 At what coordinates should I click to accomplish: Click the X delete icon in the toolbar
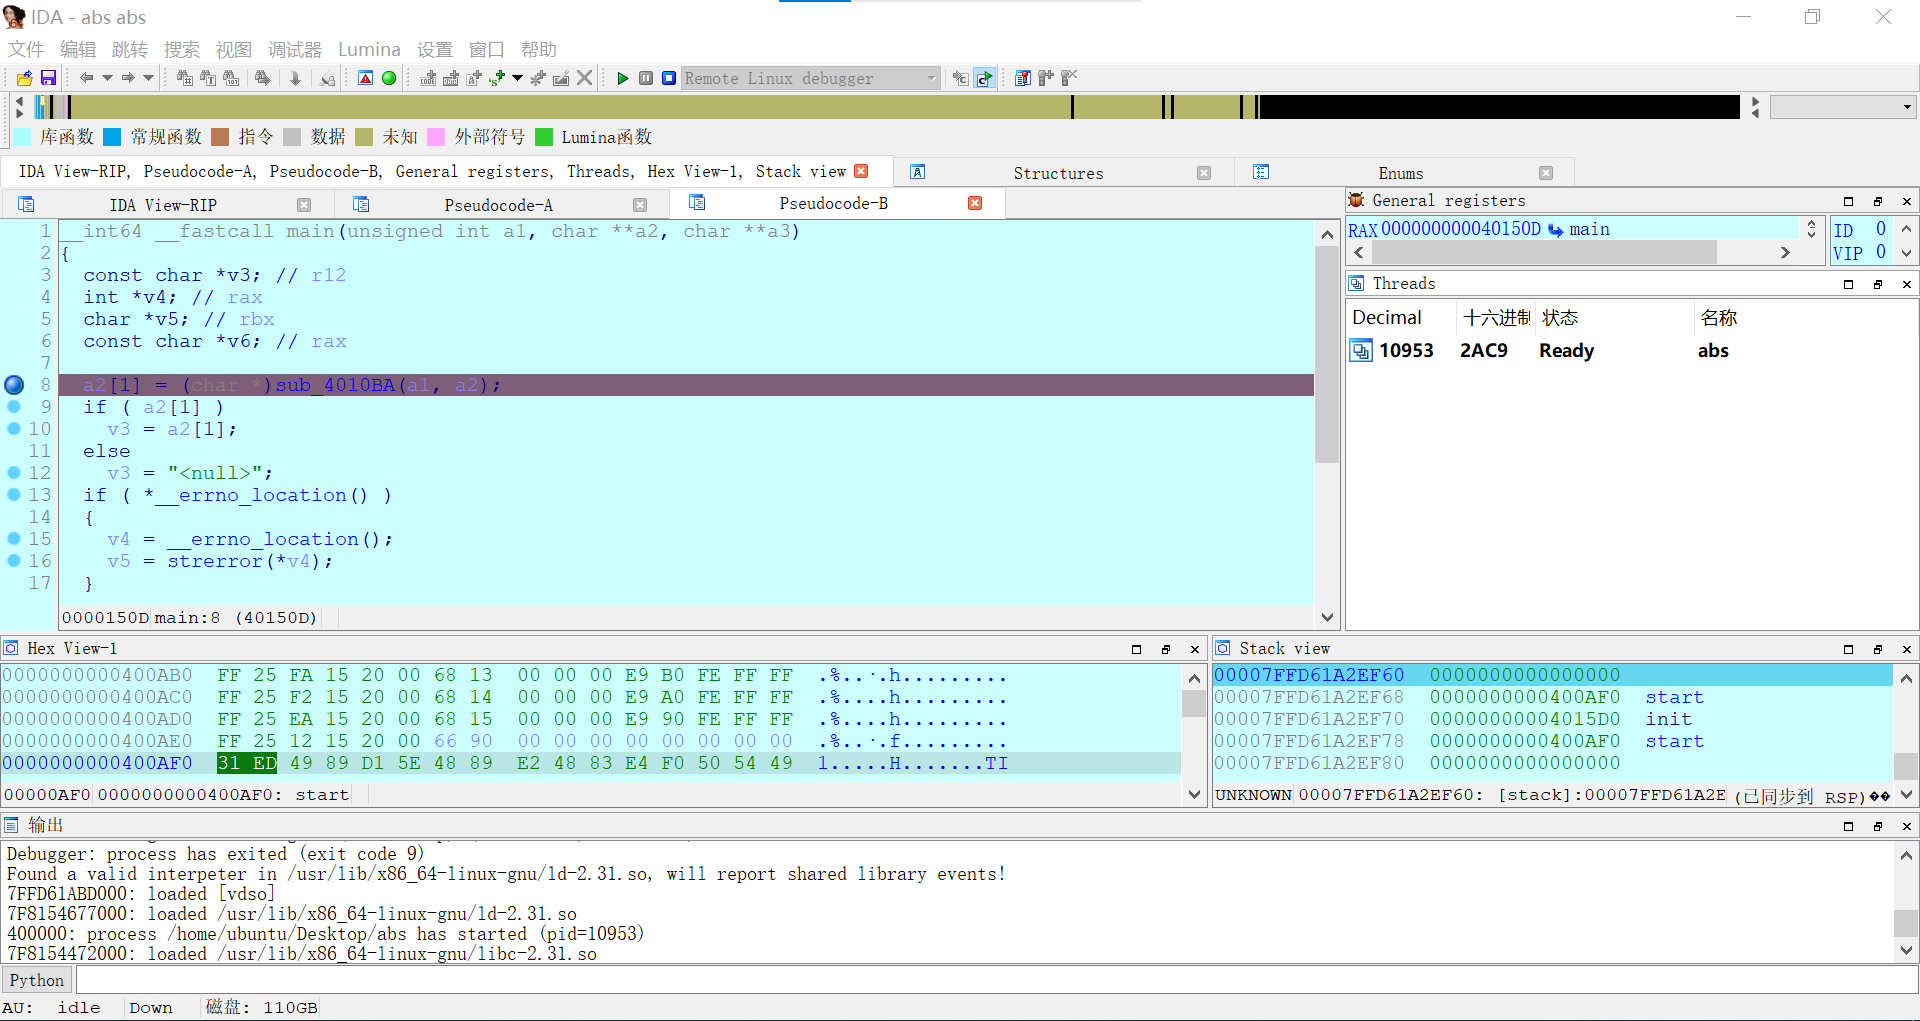tap(585, 78)
